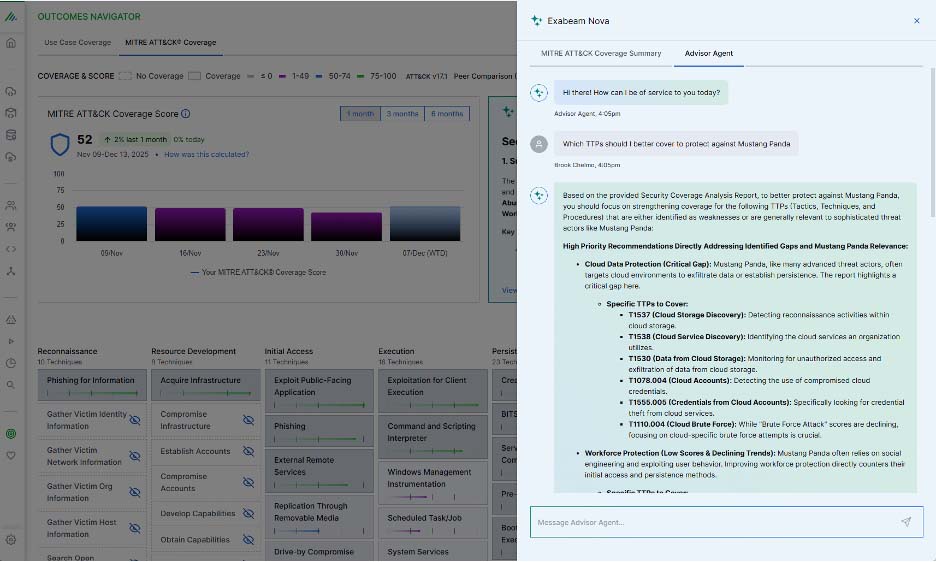Switch to Use Case Coverage tab
This screenshot has width=936, height=562.
pos(78,42)
